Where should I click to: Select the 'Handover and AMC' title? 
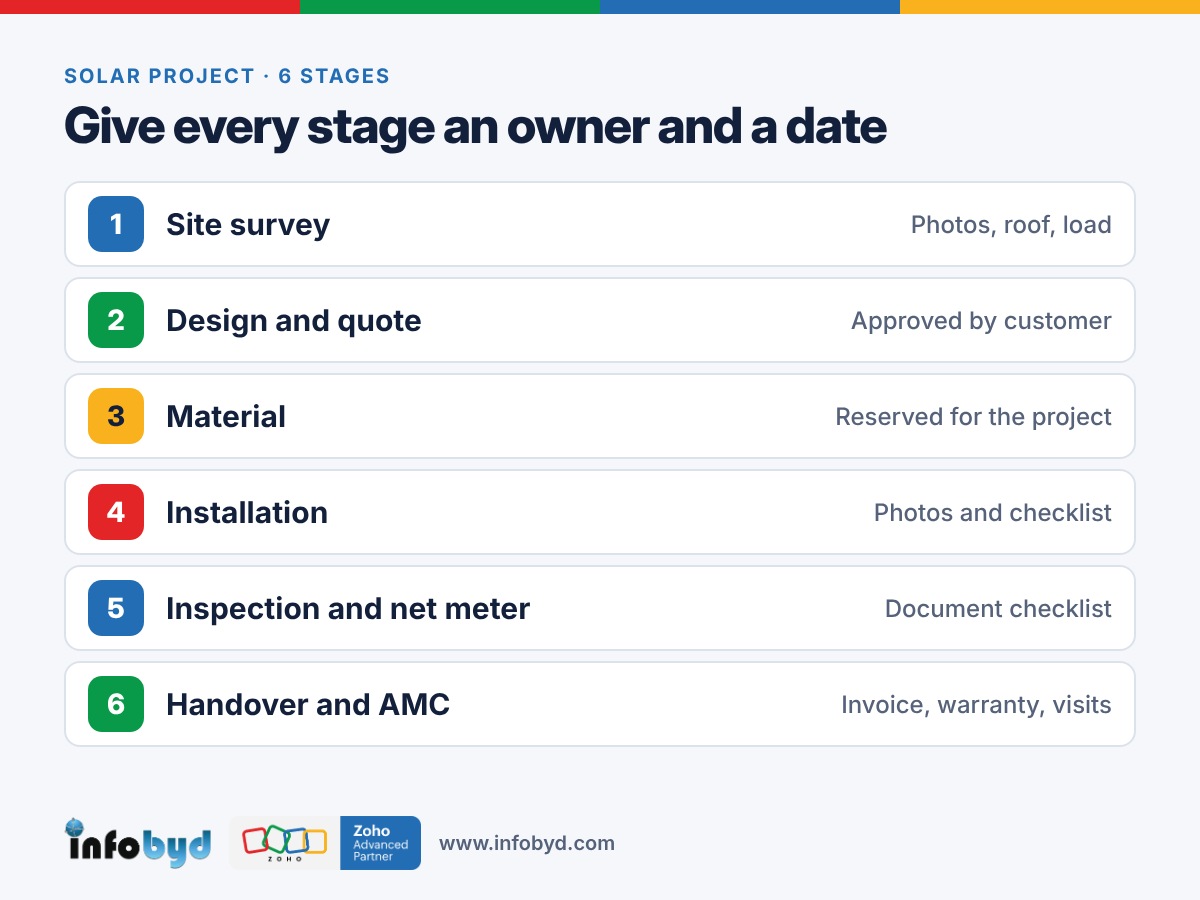(x=308, y=704)
